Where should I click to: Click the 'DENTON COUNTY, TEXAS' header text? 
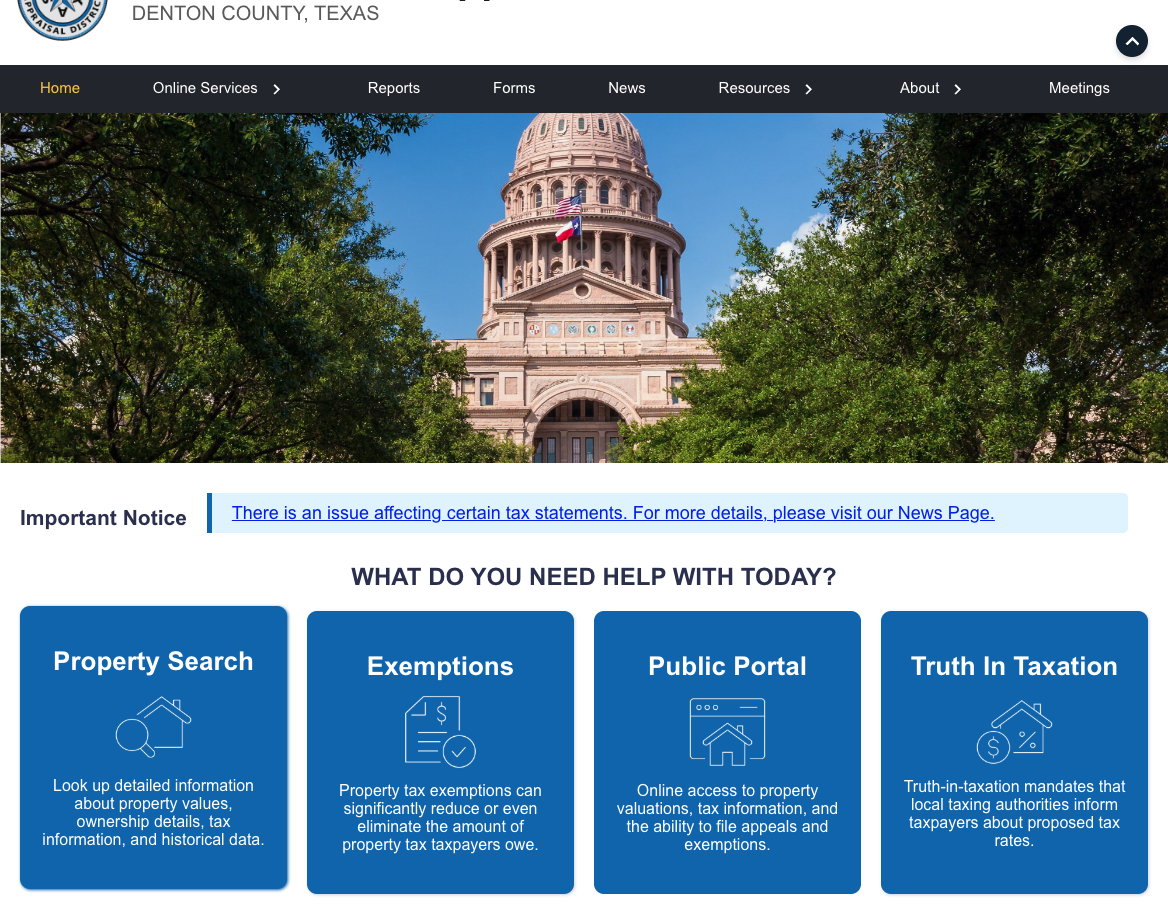tap(256, 13)
